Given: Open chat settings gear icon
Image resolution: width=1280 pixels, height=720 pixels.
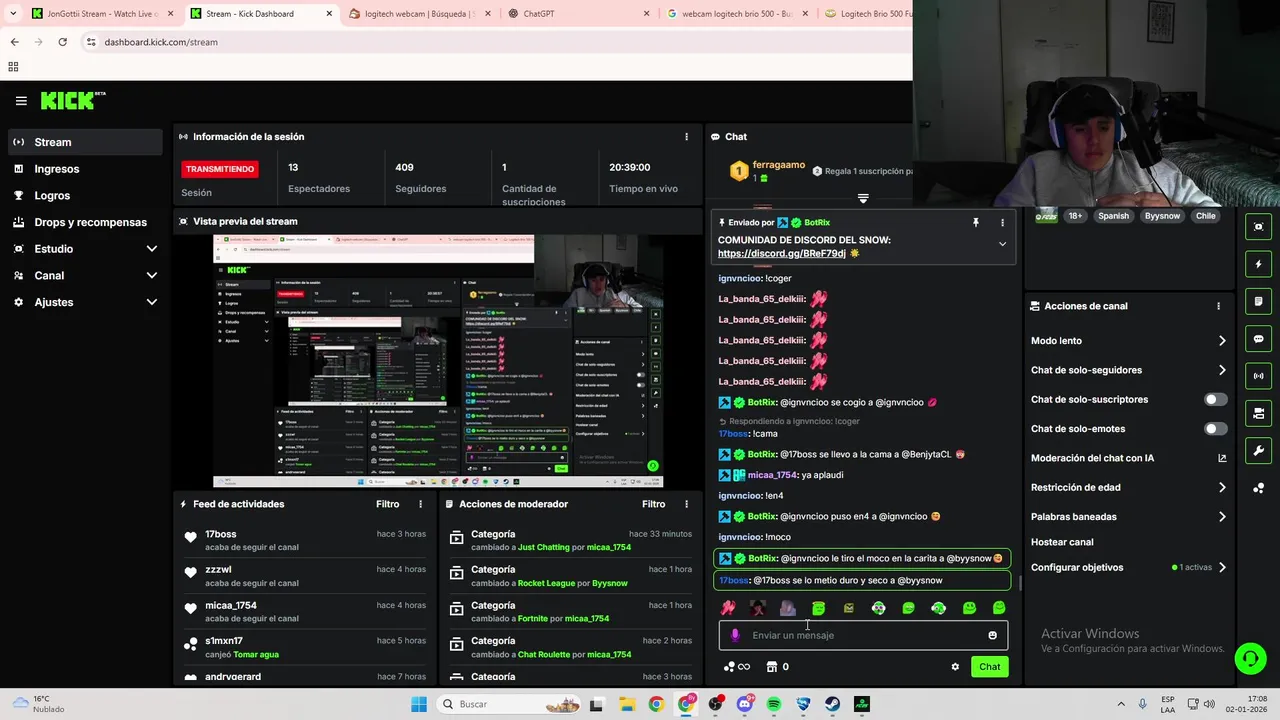Looking at the screenshot, I should [955, 667].
